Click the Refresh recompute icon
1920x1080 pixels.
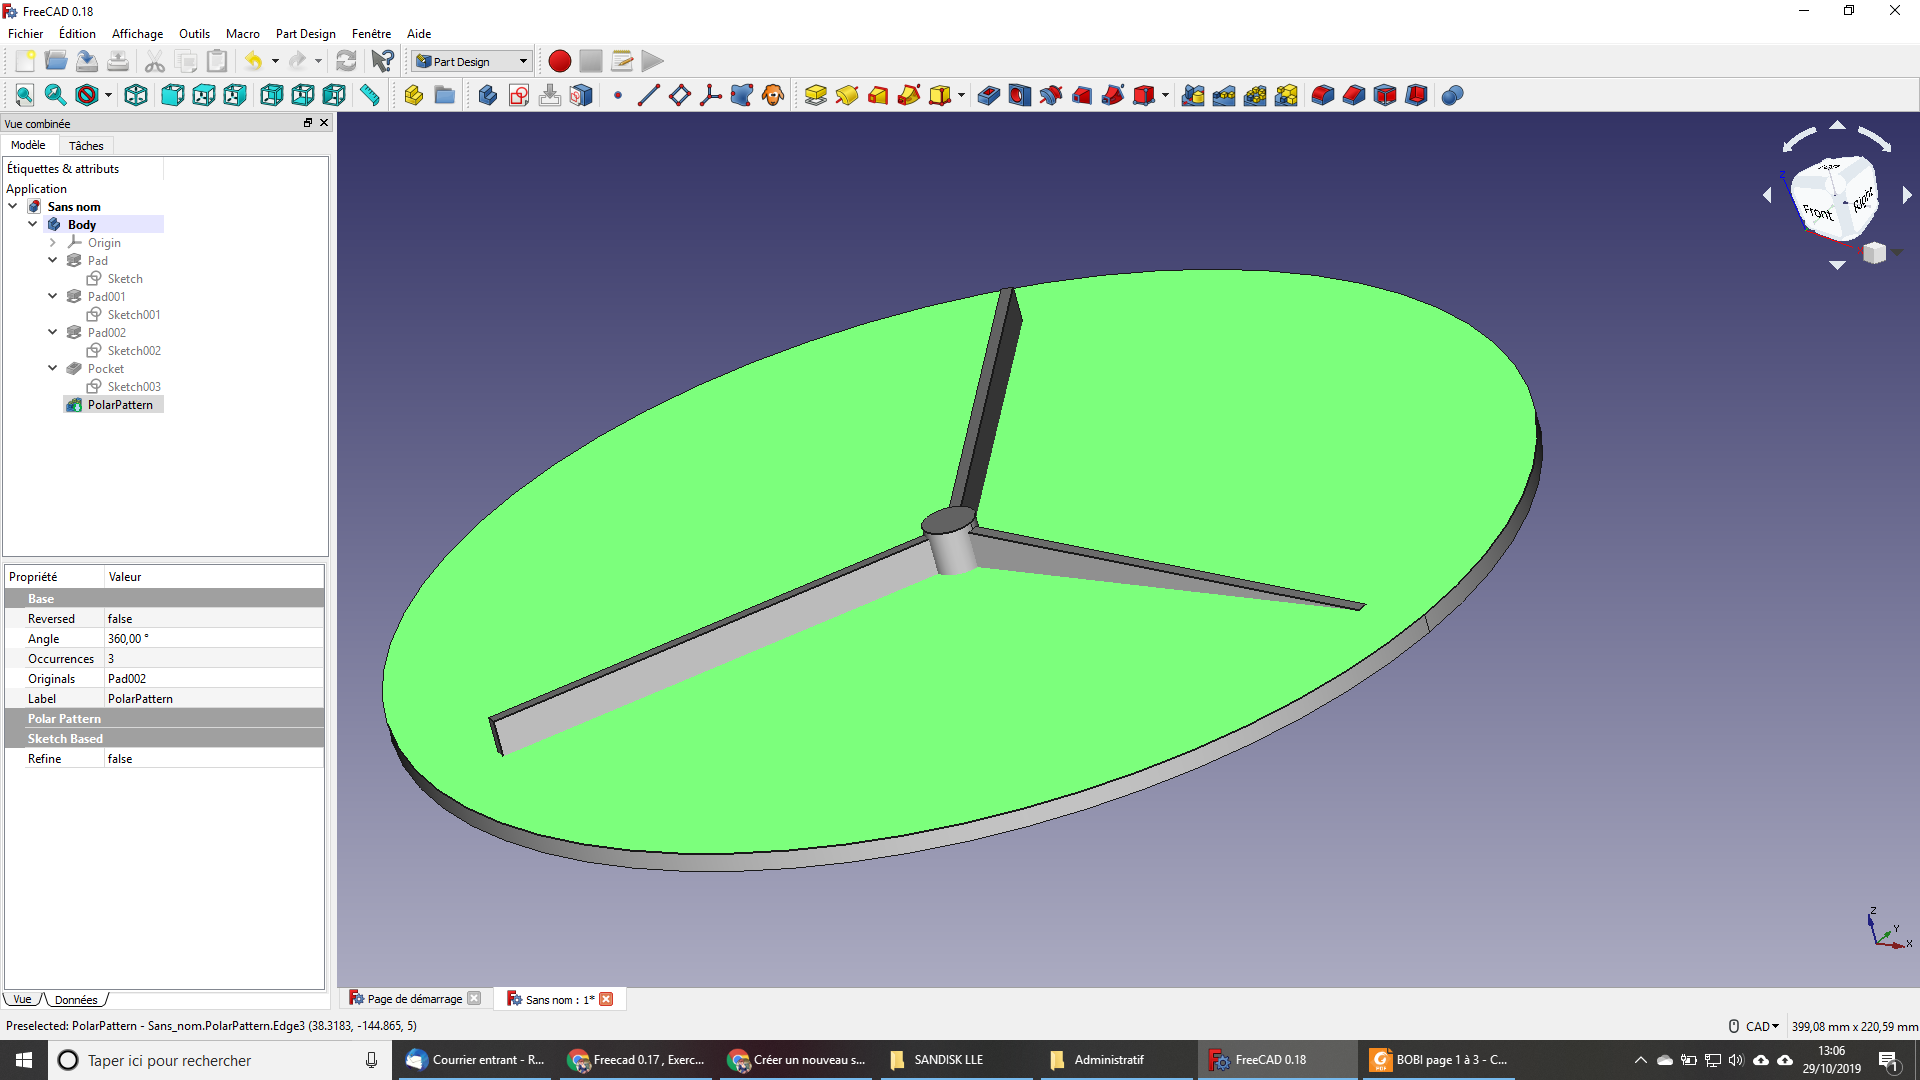tap(346, 61)
